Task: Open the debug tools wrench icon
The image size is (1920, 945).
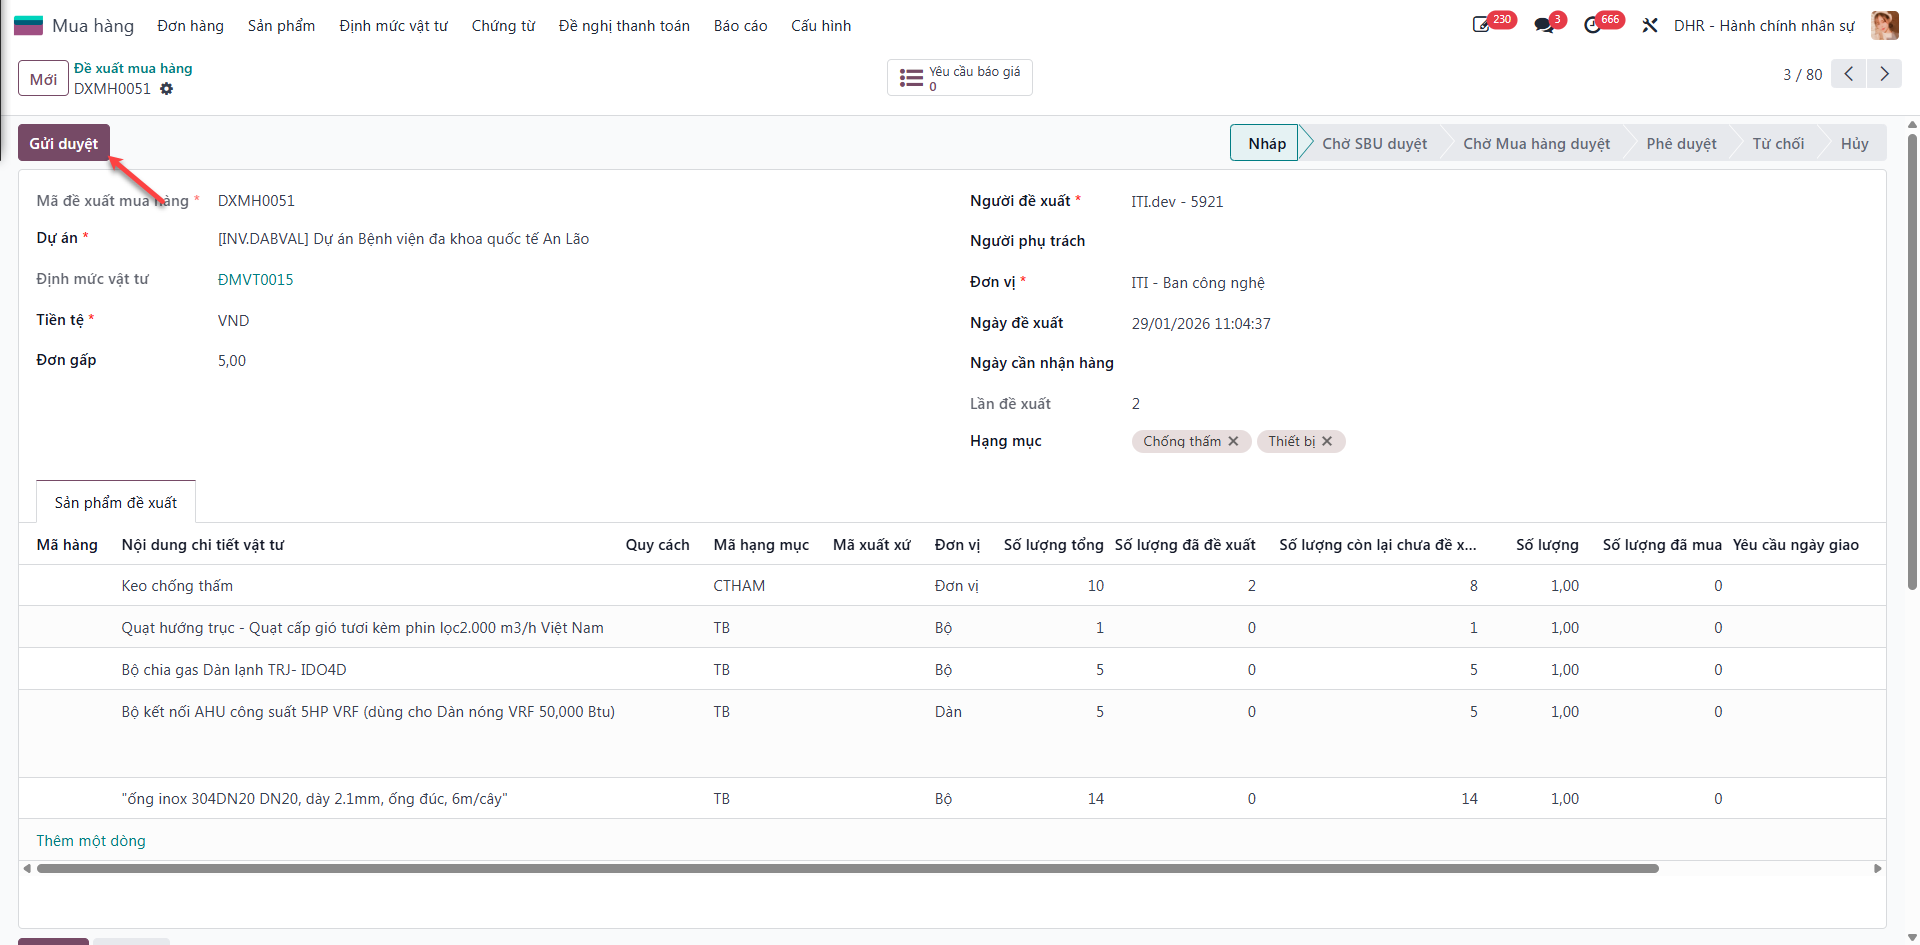Action: [x=1650, y=25]
